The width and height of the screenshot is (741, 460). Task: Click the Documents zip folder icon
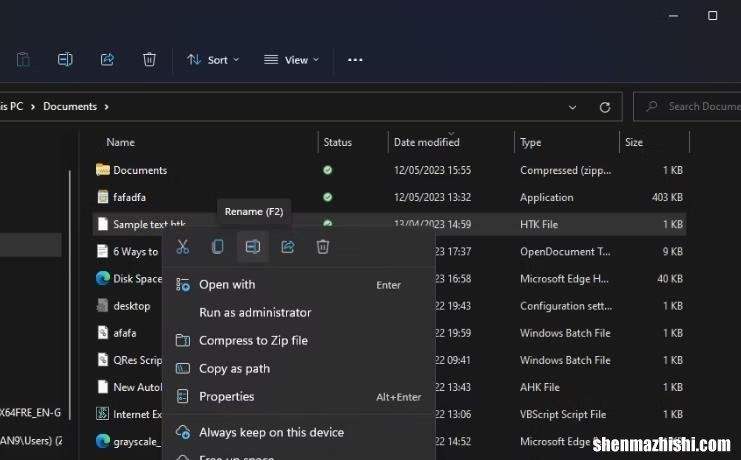[103, 170]
